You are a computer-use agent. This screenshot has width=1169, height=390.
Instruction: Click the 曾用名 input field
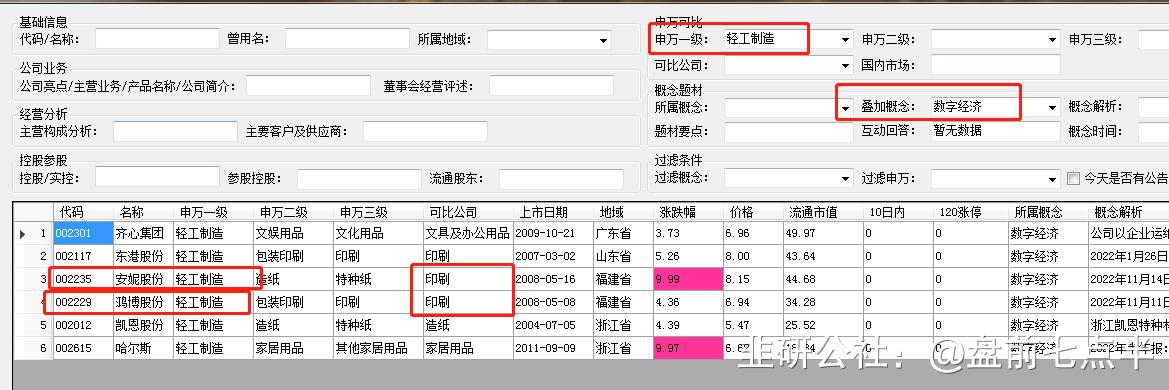(347, 39)
